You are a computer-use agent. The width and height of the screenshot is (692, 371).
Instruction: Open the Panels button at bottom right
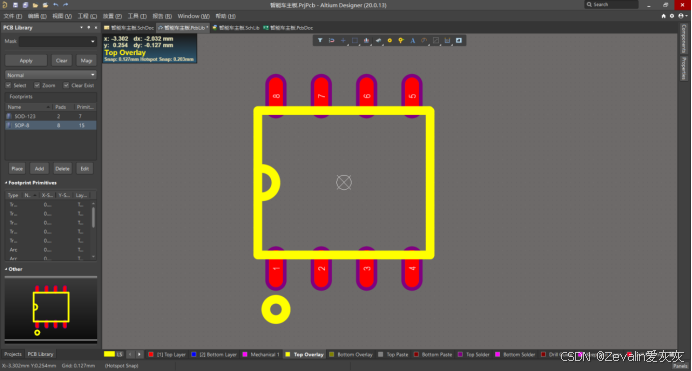680,366
